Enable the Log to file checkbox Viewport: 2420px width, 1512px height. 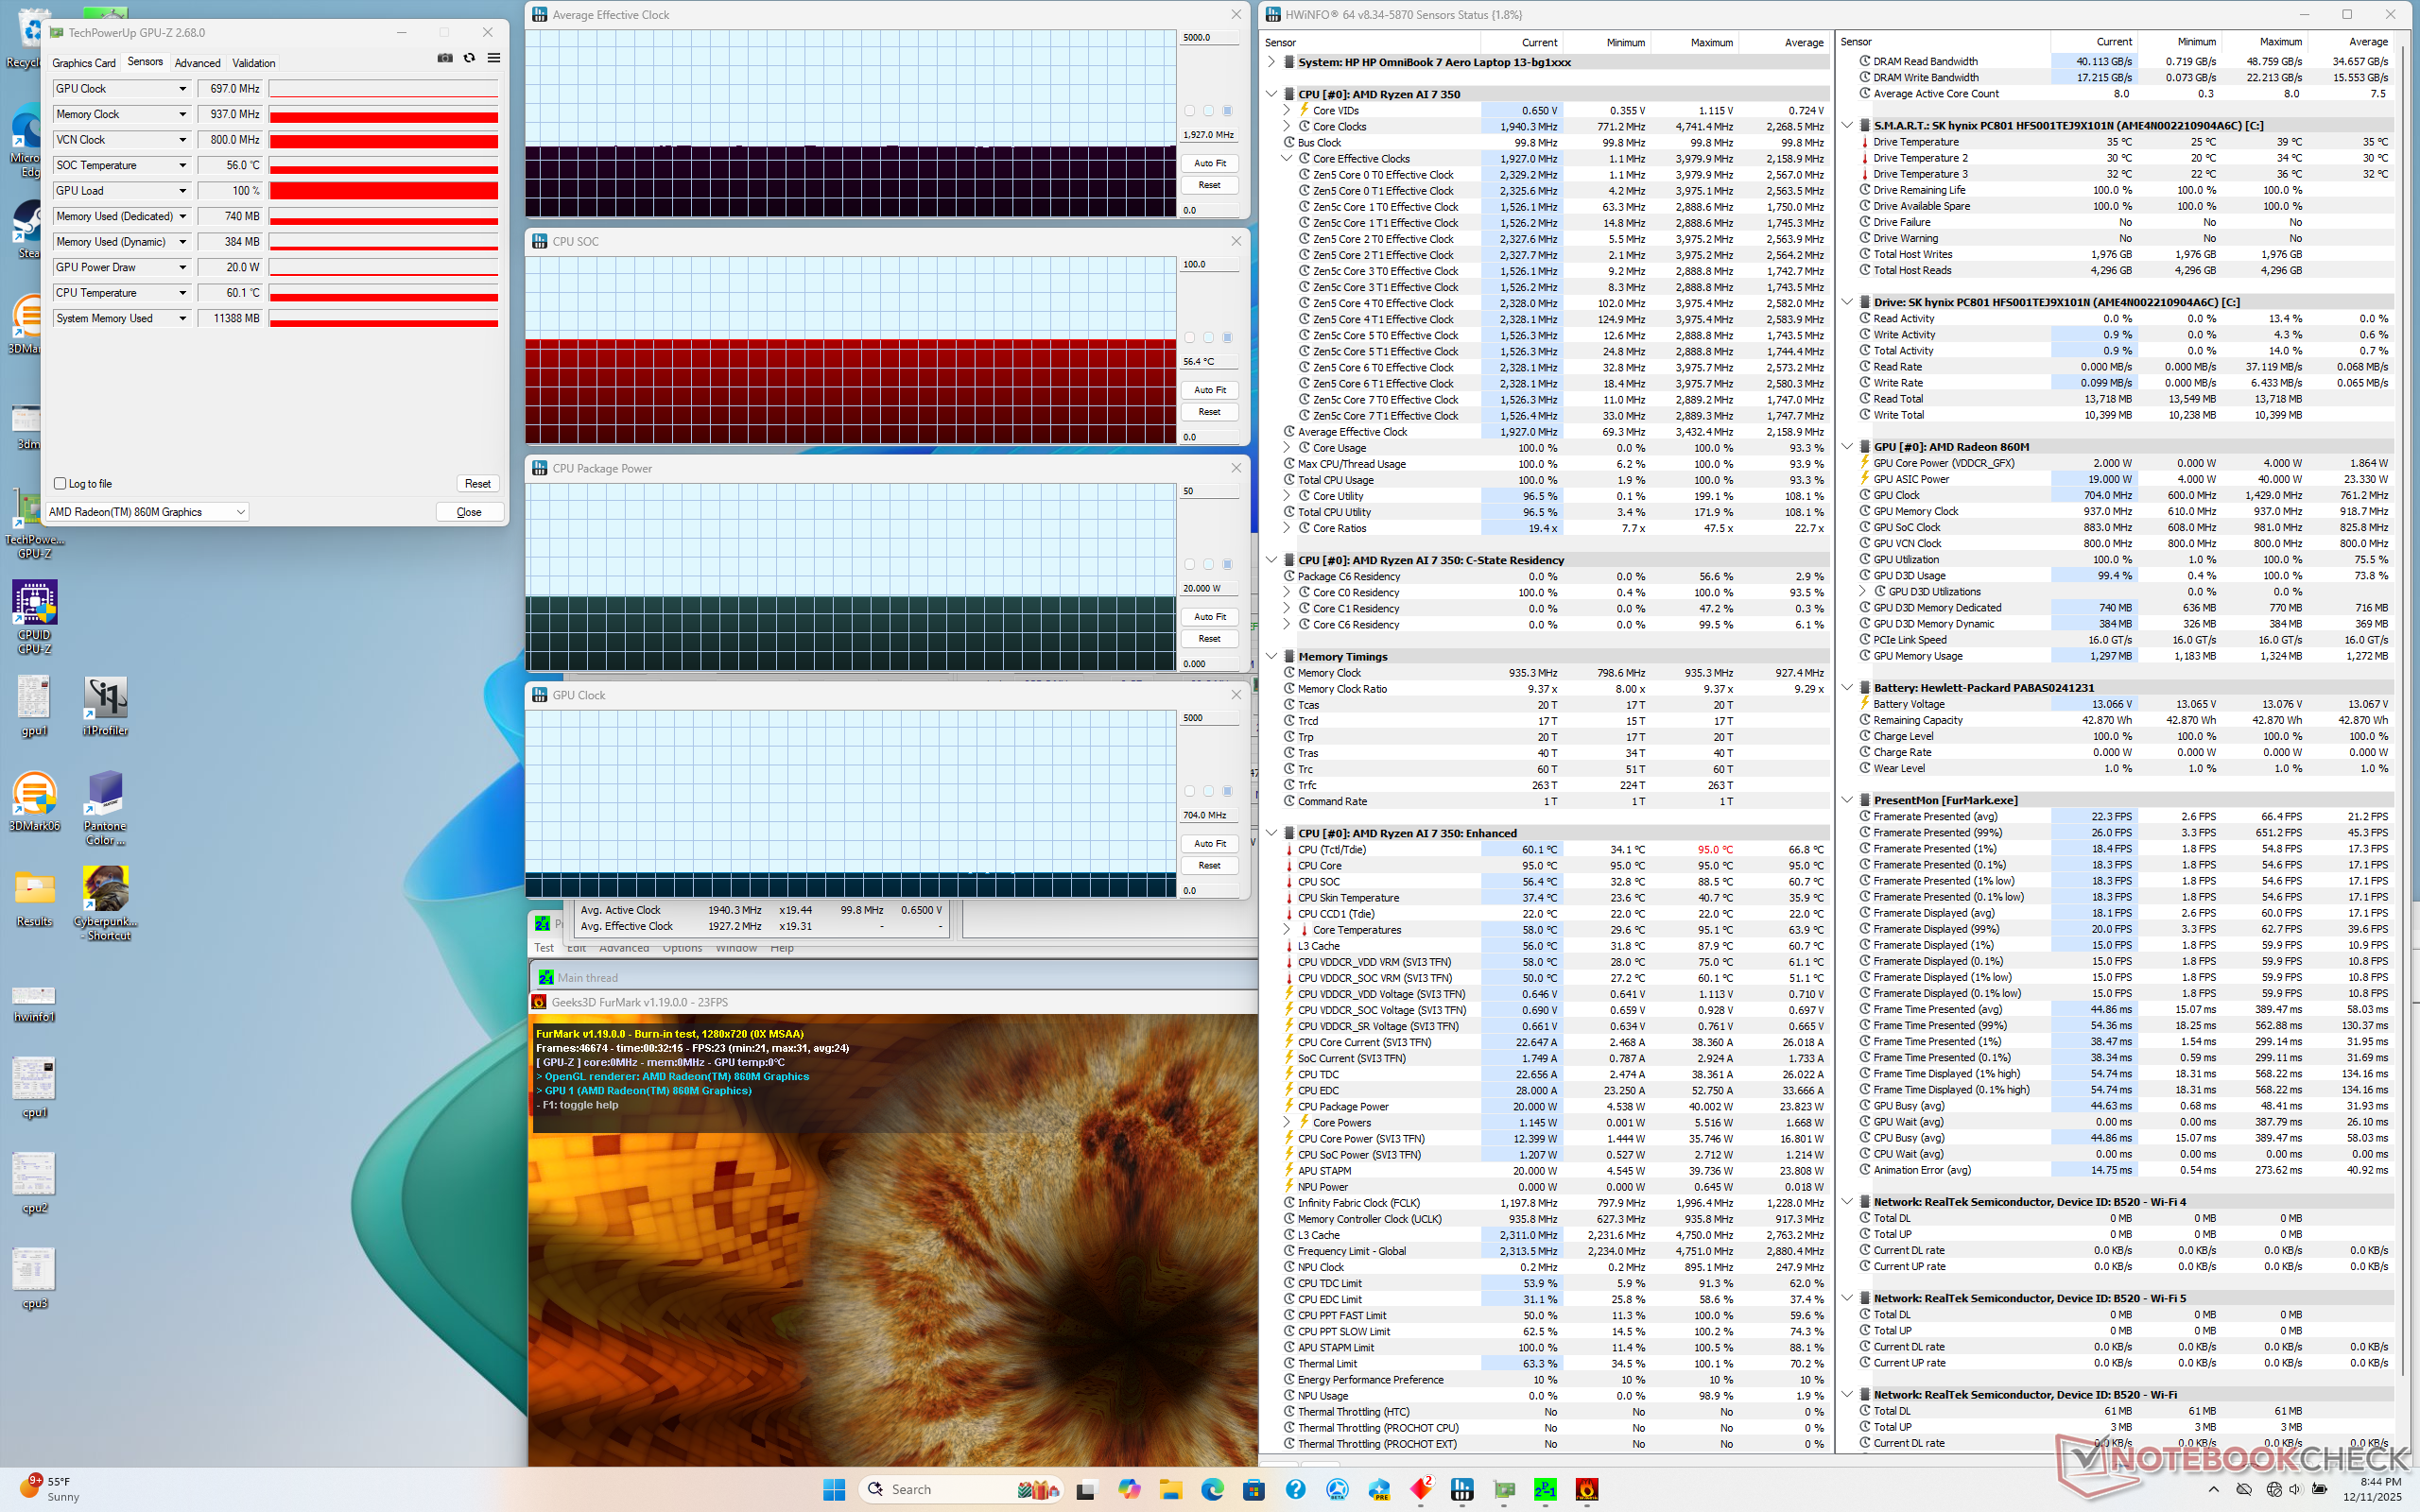click(60, 484)
